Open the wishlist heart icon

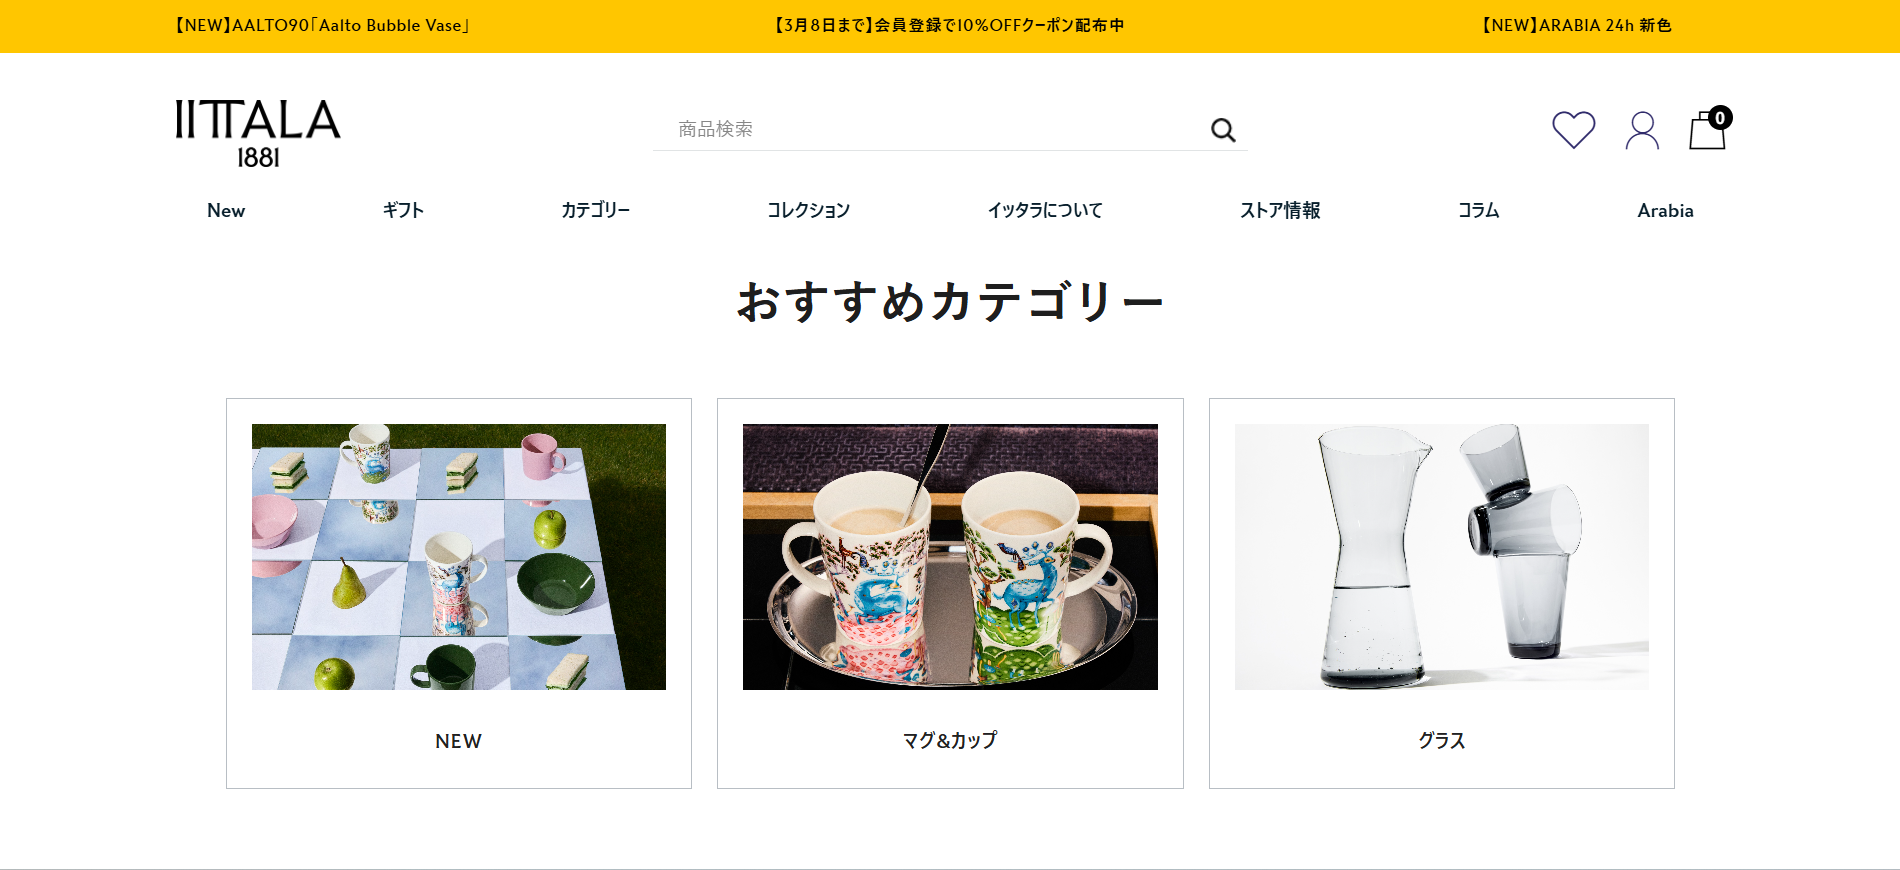pos(1573,130)
